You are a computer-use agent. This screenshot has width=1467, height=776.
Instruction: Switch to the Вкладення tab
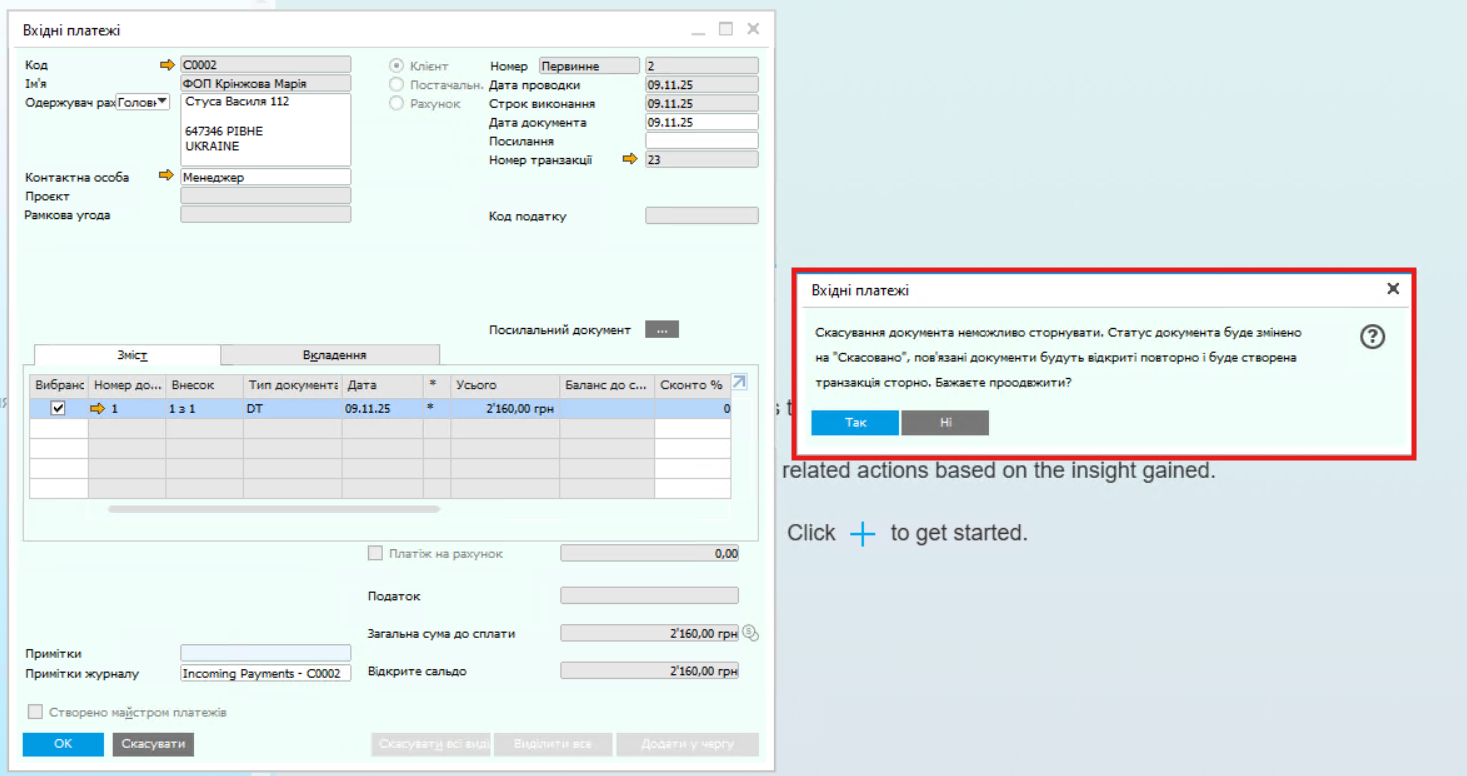334,355
